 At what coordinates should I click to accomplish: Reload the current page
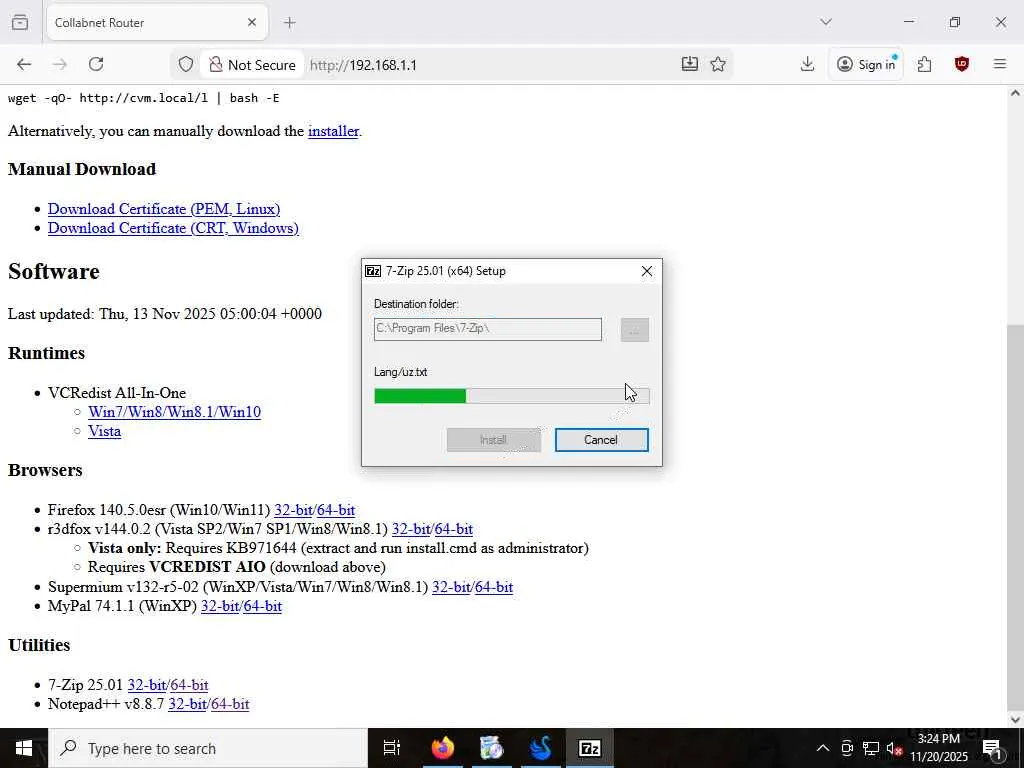(x=96, y=64)
